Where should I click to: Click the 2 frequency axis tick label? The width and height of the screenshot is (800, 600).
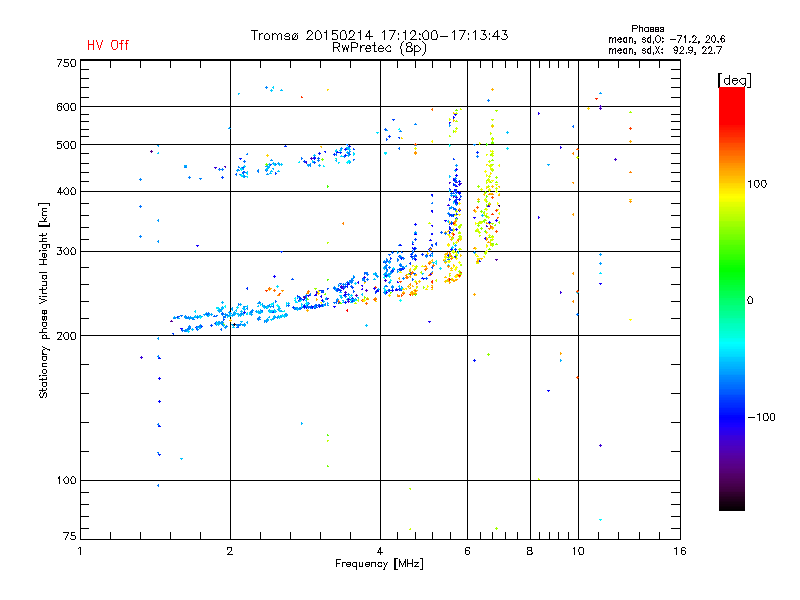[230, 551]
